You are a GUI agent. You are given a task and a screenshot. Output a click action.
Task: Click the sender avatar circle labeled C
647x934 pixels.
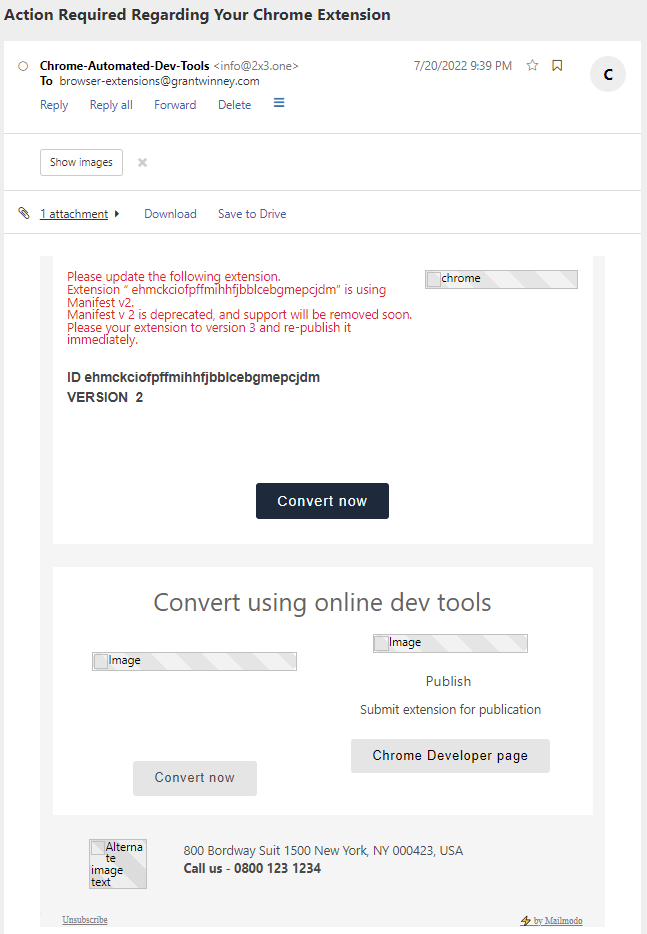tap(608, 74)
